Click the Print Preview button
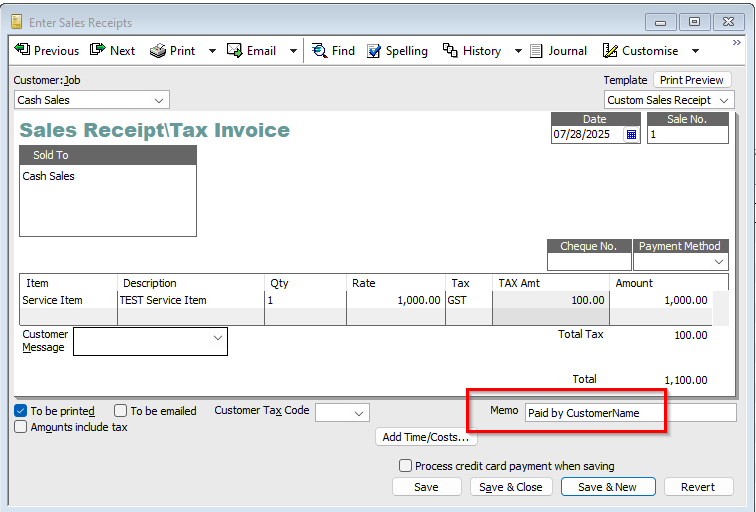 coord(692,80)
